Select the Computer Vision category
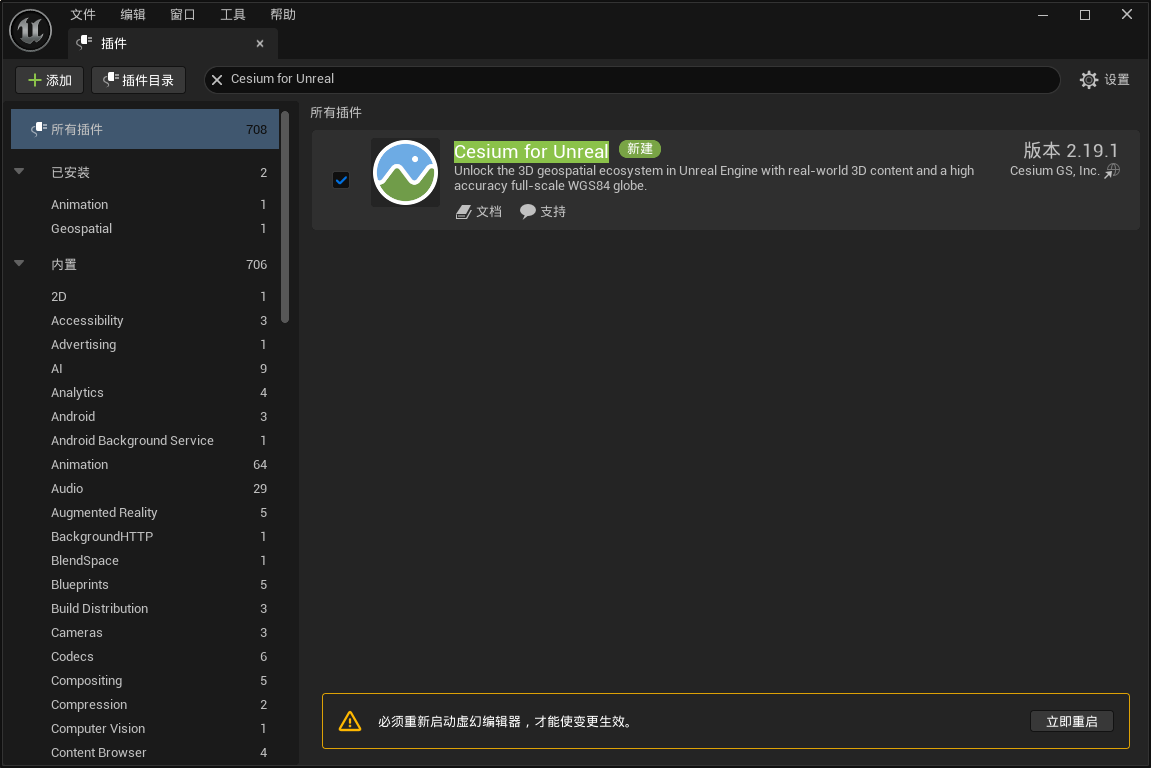1151x768 pixels. point(145,728)
